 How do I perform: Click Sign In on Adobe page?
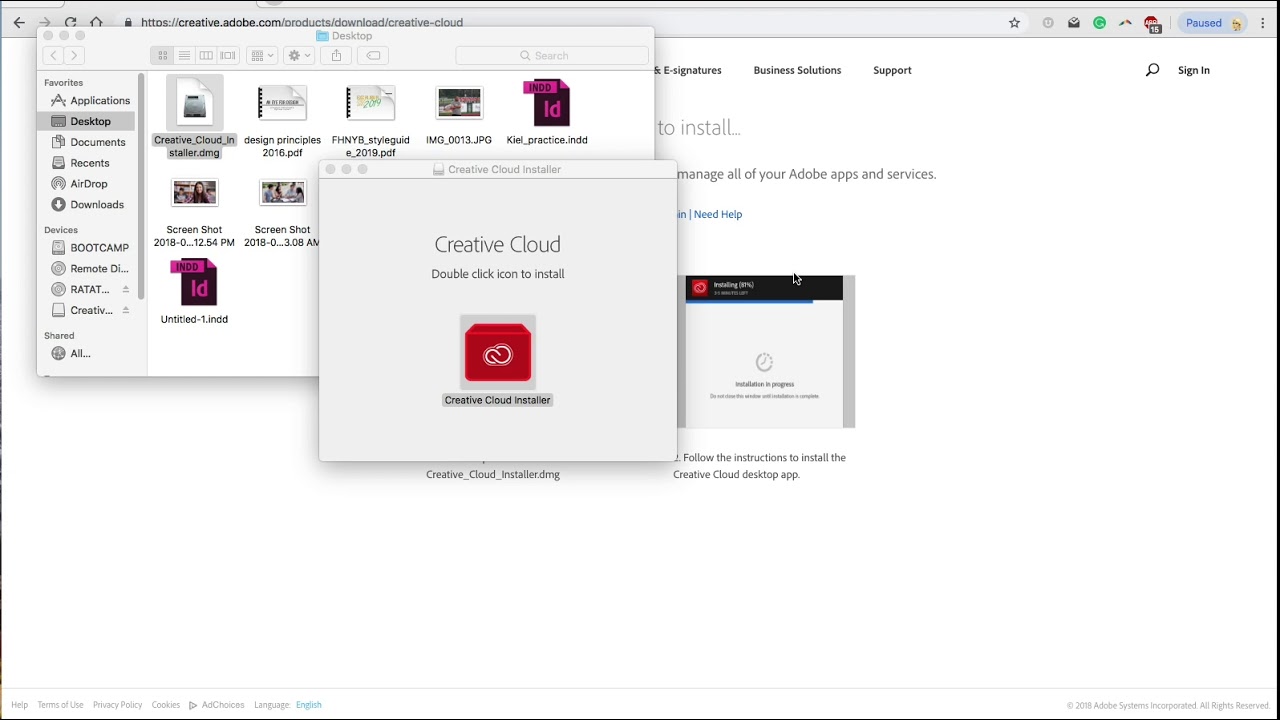1194,70
